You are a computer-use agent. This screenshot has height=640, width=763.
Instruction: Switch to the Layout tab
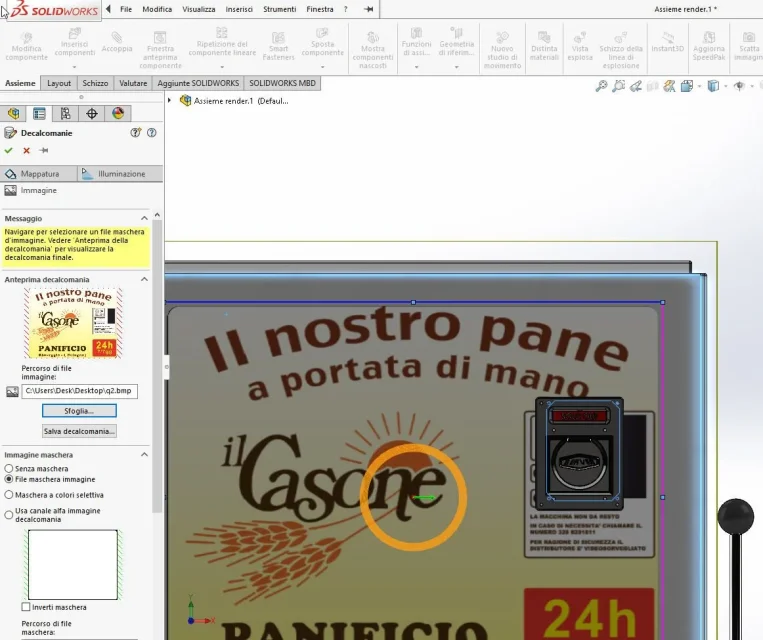59,83
